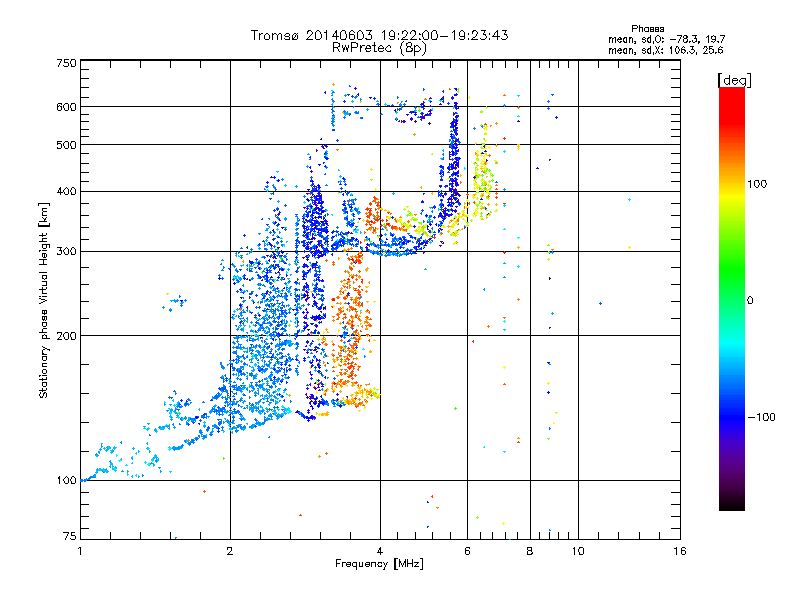Click the y-axis tick label '750'
The height and width of the screenshot is (600, 800).
[x=66, y=63]
